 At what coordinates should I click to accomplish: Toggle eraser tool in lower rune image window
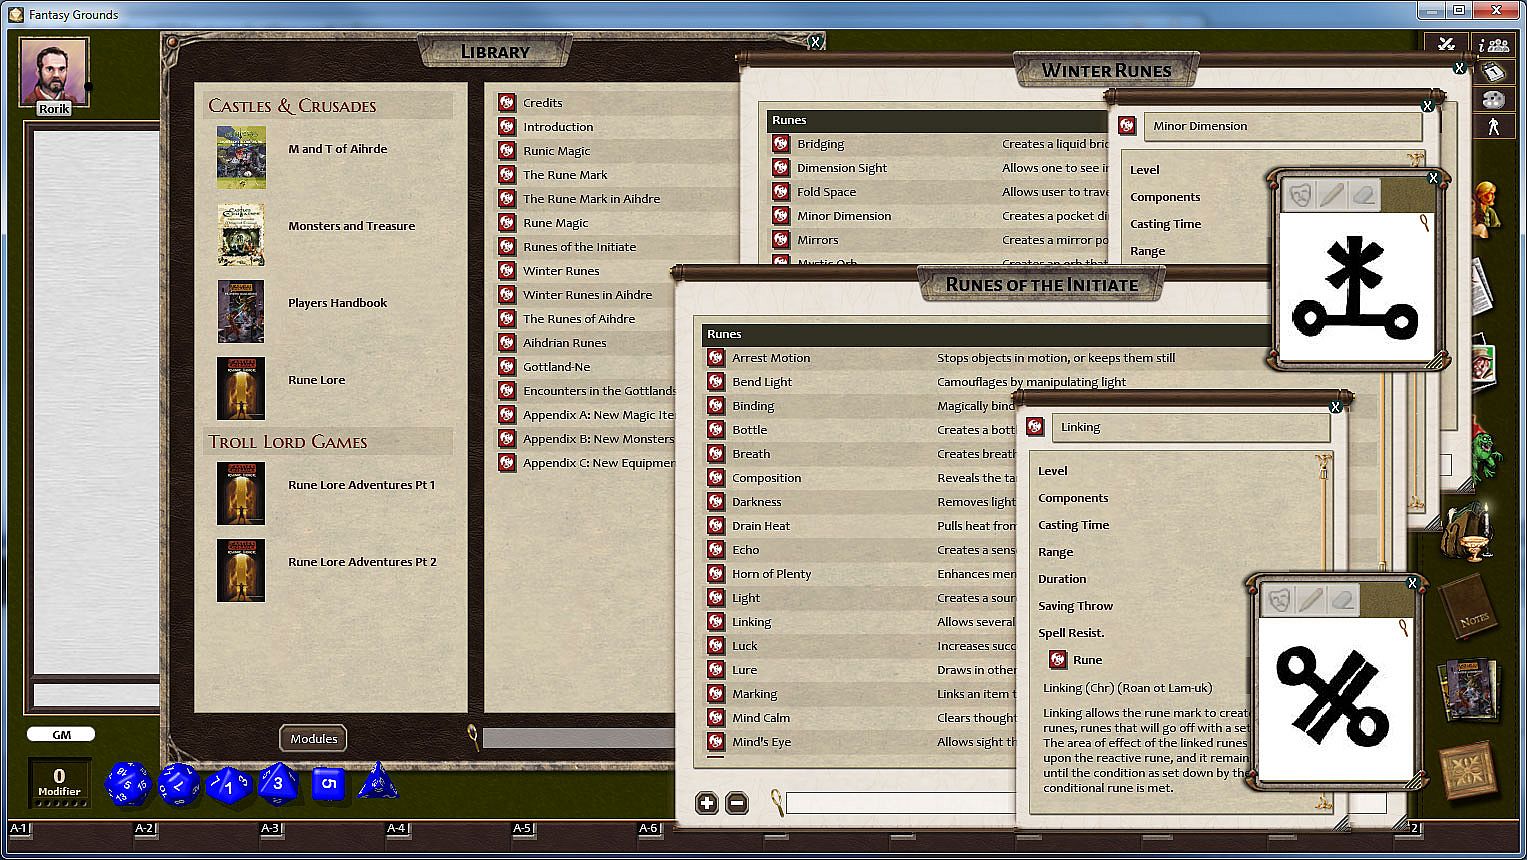coord(1343,600)
